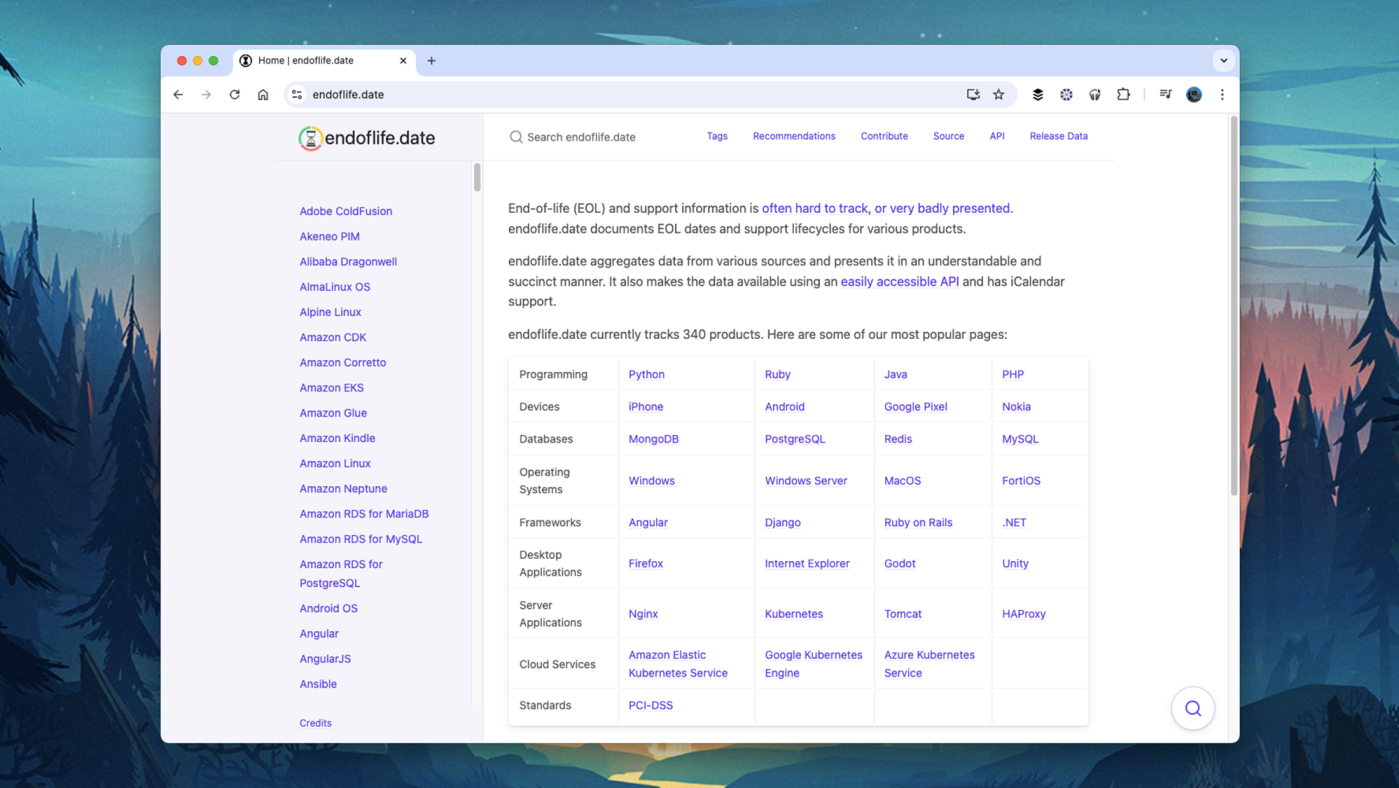
Task: Open the Extensions puzzle icon
Action: (x=1123, y=94)
